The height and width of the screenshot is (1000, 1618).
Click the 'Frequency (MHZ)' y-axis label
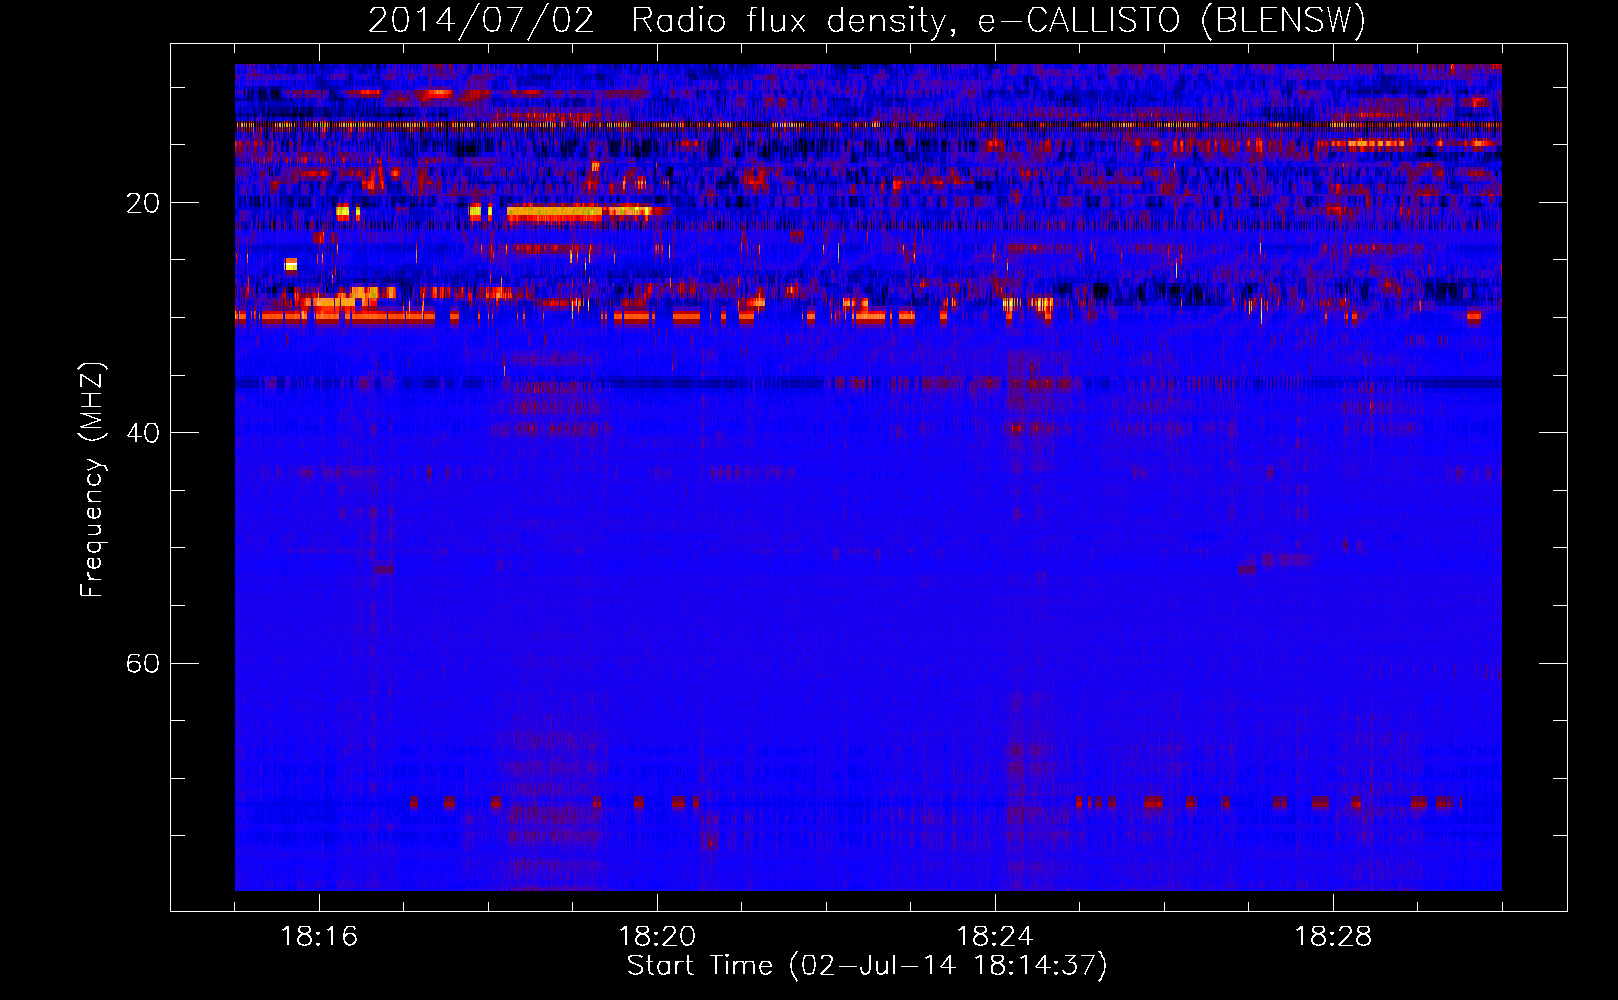point(92,480)
